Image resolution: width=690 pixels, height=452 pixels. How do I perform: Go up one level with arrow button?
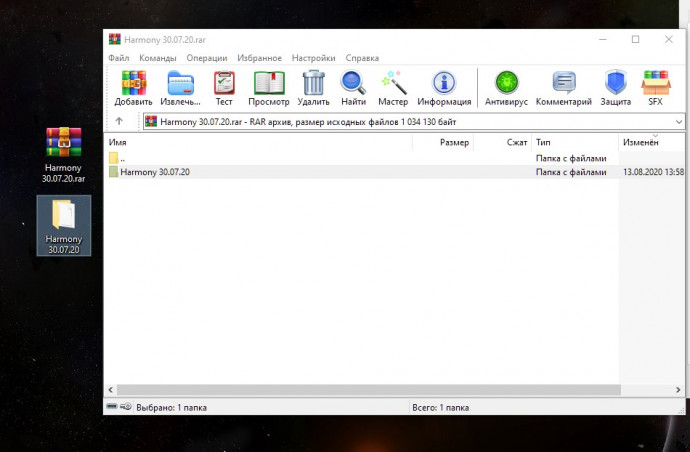click(x=119, y=121)
